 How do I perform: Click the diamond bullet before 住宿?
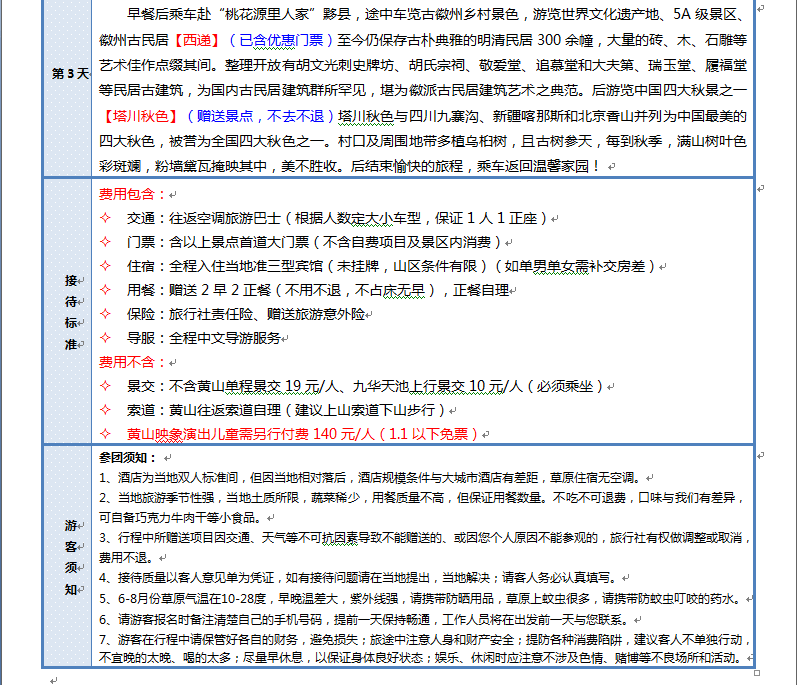click(x=106, y=265)
